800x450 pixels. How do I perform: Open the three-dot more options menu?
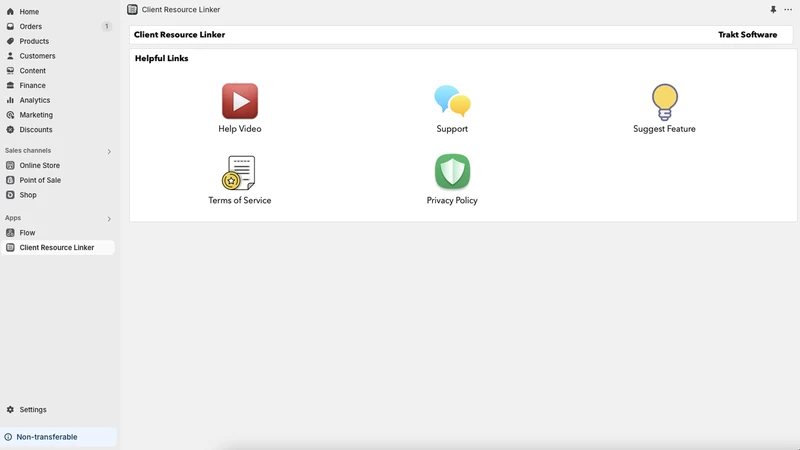788,10
